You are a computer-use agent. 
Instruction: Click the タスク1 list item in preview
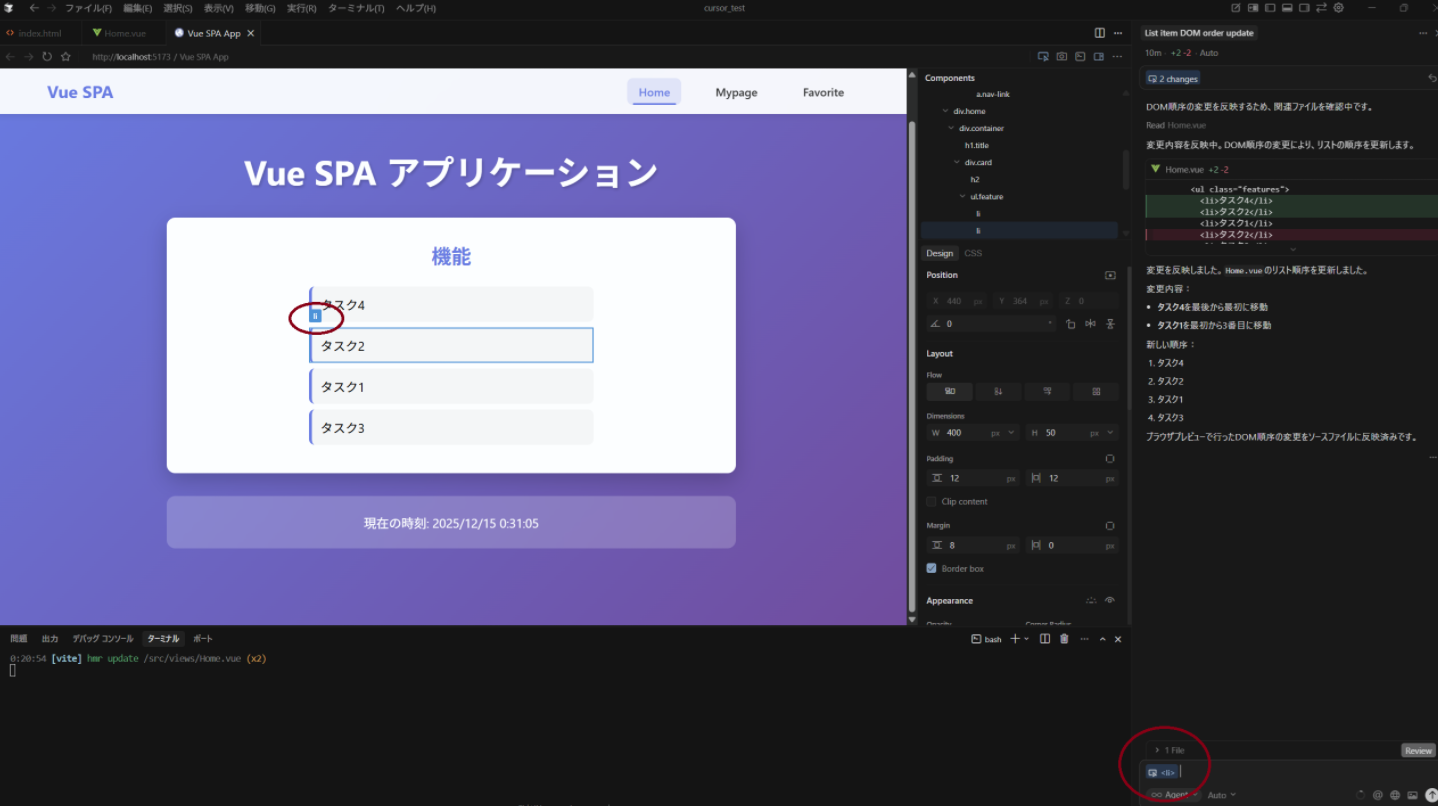pyautogui.click(x=451, y=386)
